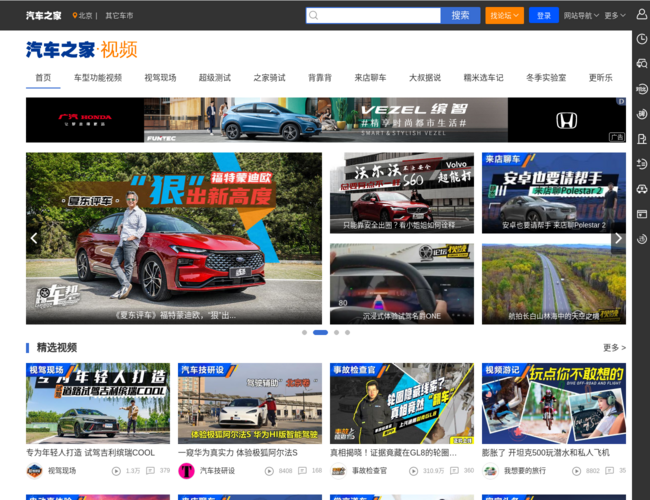Viewport: 650px width, 500px height.
Task: Click comment icon beside 168 count
Action: [303, 471]
